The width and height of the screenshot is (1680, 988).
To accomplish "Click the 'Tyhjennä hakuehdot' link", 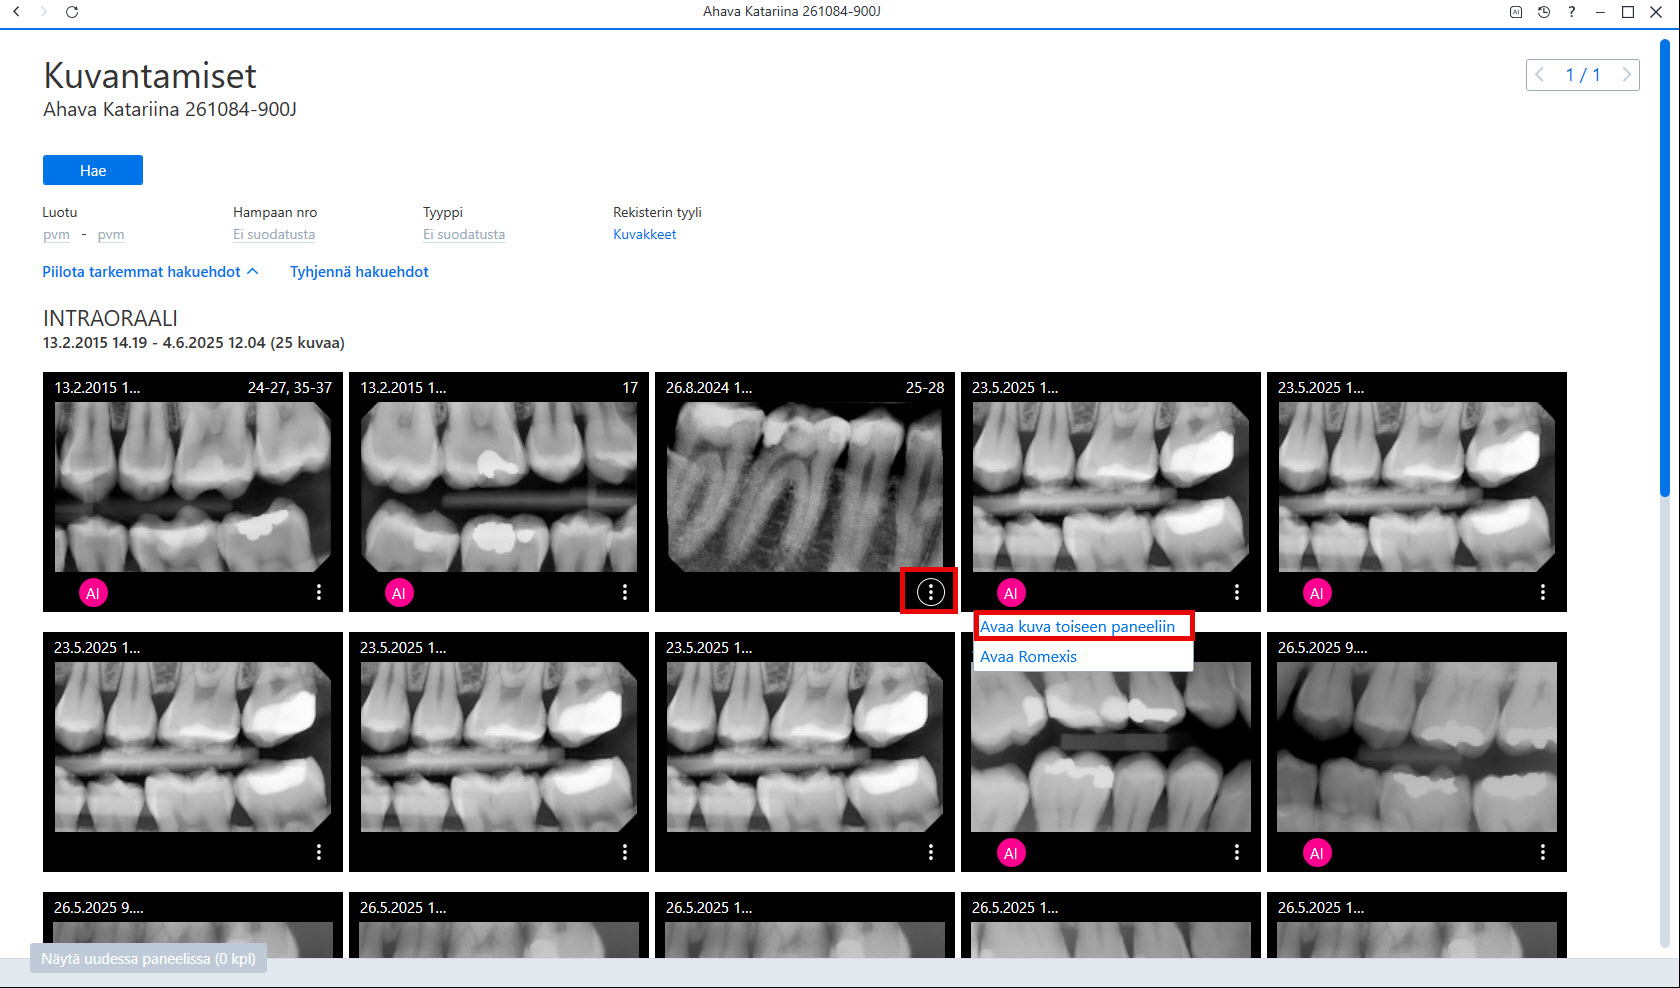I will coord(359,272).
